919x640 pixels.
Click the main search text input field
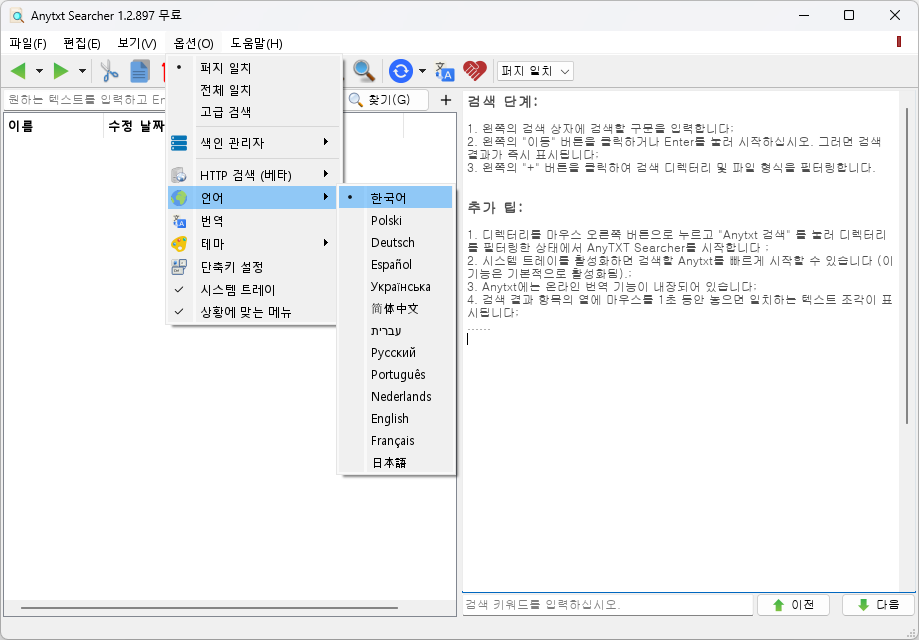coord(85,100)
